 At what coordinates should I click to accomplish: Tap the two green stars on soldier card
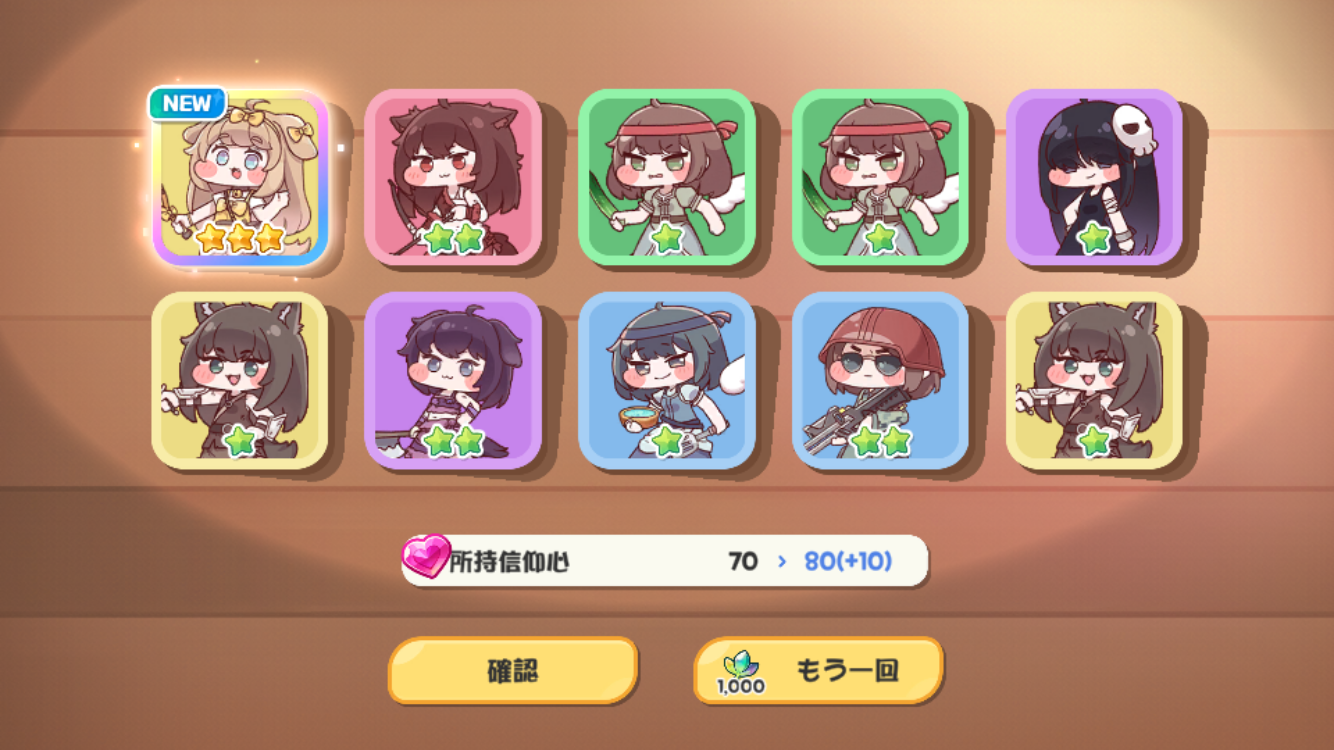coord(881,440)
